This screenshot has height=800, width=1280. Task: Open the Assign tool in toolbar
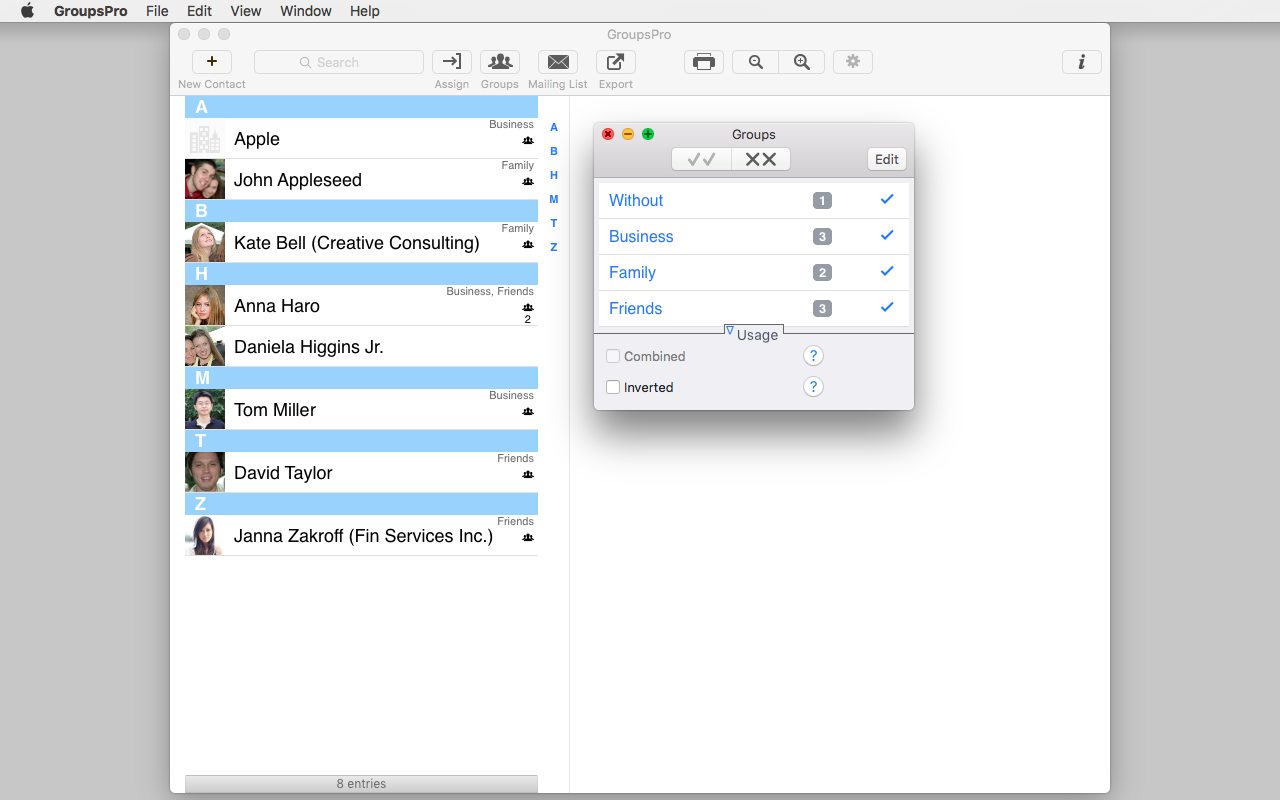pos(452,62)
